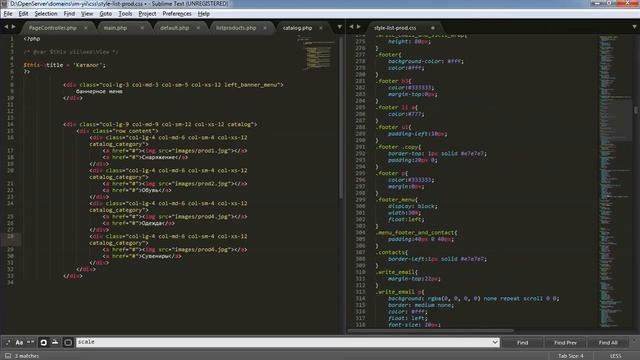Expand find history dropdown arrow
The image size is (640, 360).
[x=495, y=342]
